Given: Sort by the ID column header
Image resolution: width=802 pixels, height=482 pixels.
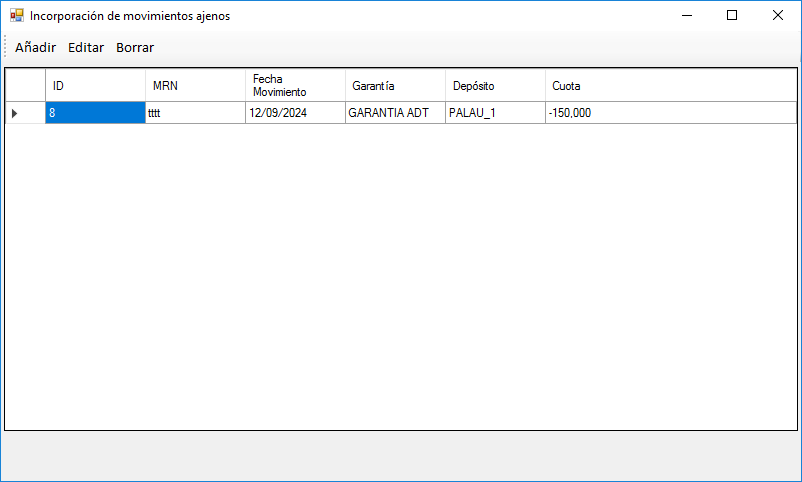Looking at the screenshot, I should point(95,85).
